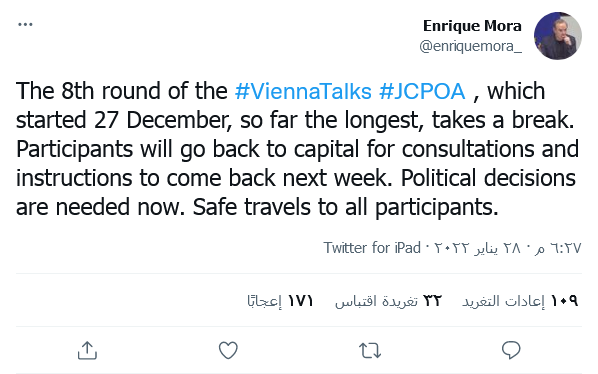This screenshot has width=598, height=374.
Task: Open Enrique Mora's profile picture
Action: click(558, 36)
